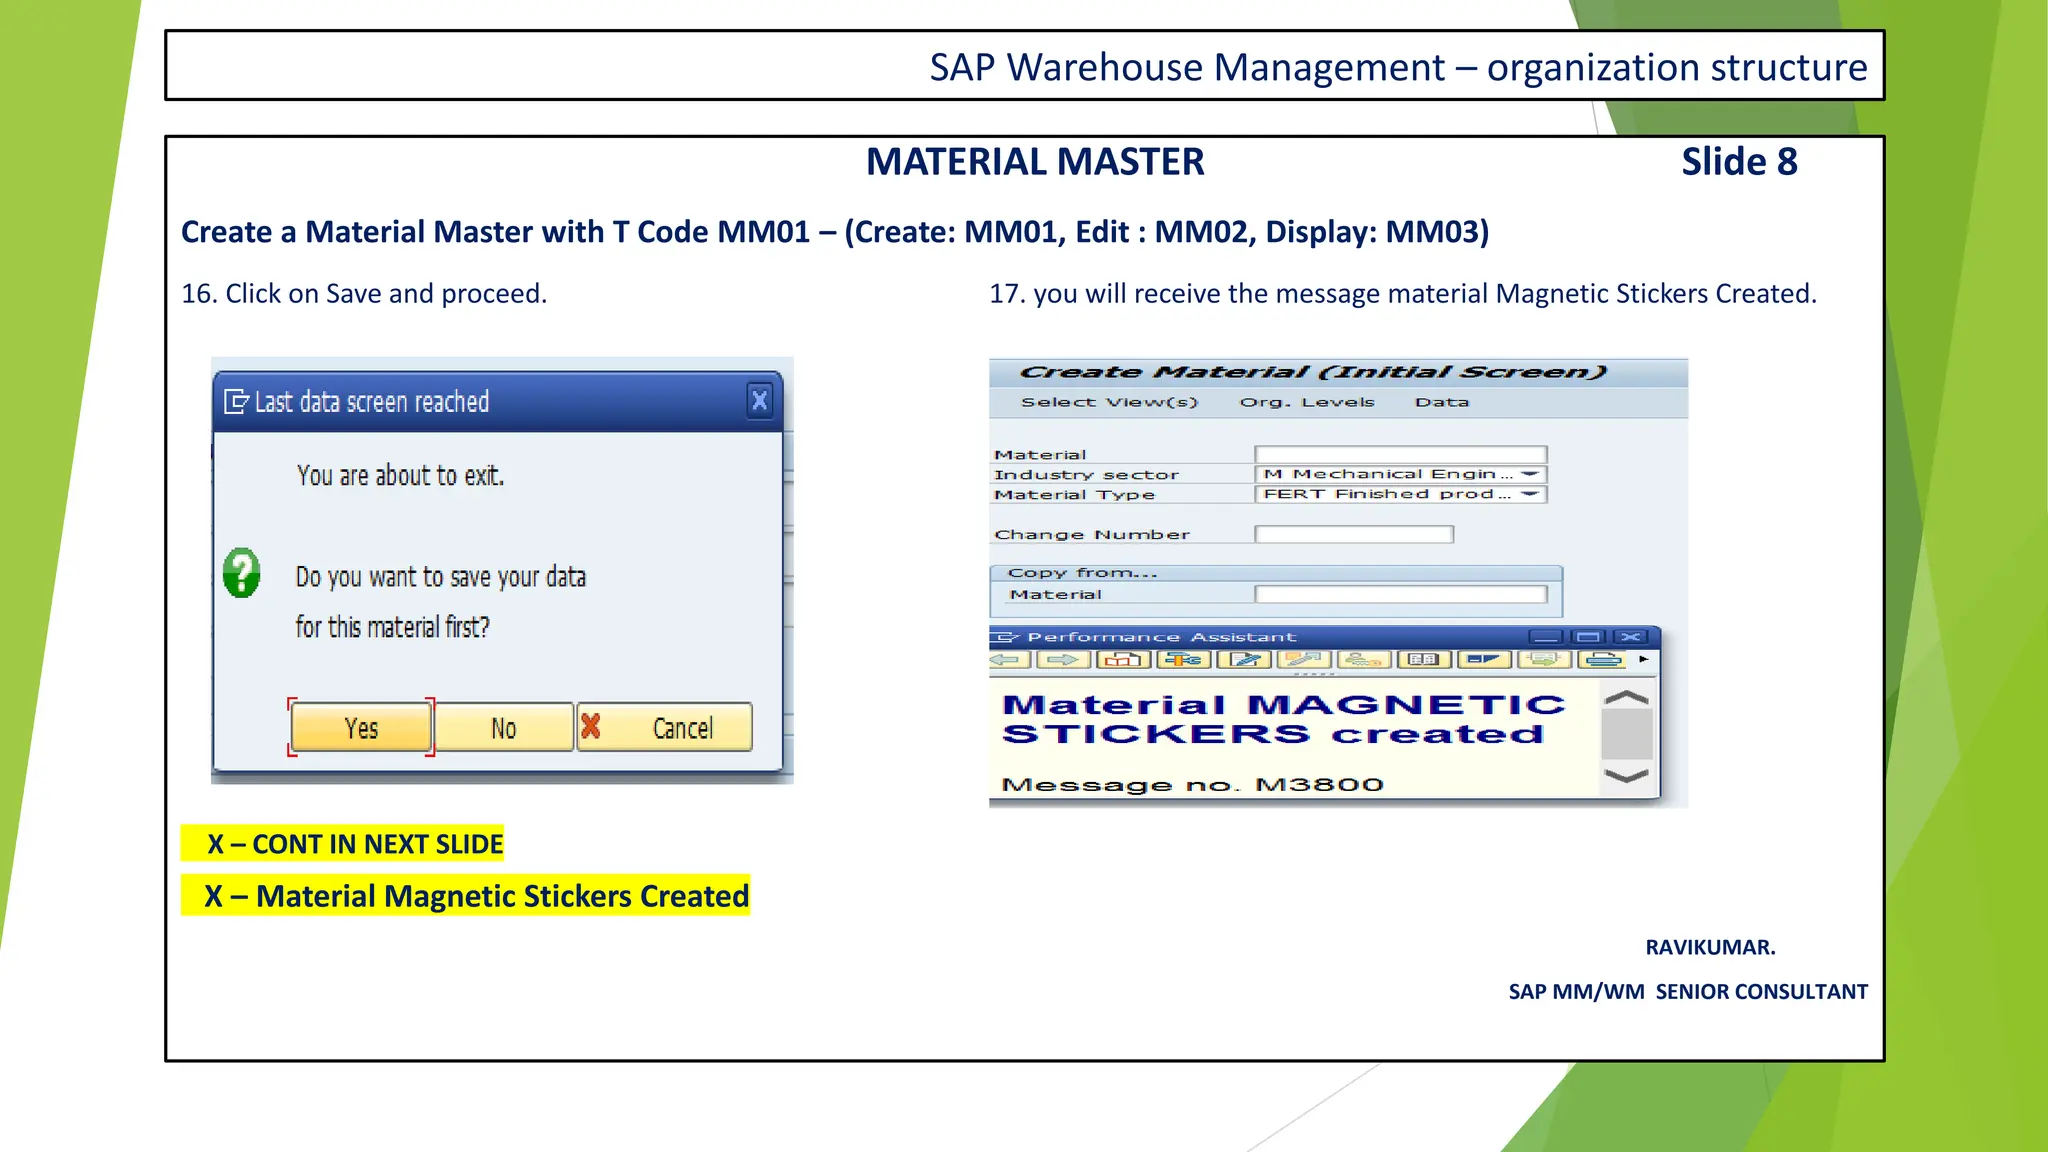Click the scrollbar thumb in Performance Assistant
The image size is (2048, 1152).
1626,735
